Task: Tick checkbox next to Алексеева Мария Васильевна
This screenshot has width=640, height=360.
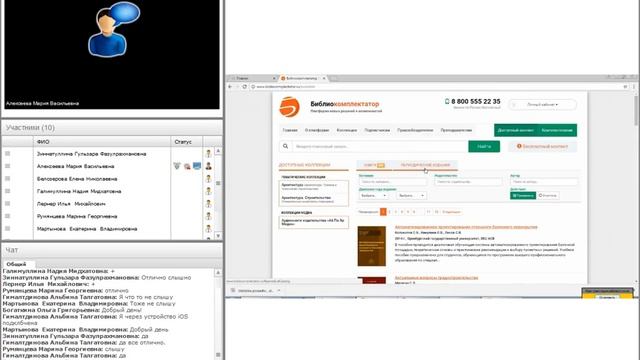Action: click(x=7, y=166)
